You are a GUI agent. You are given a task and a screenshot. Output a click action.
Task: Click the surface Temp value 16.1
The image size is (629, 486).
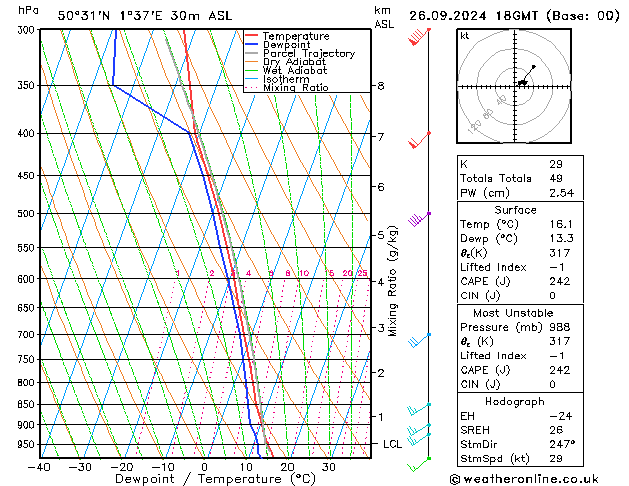pos(561,224)
